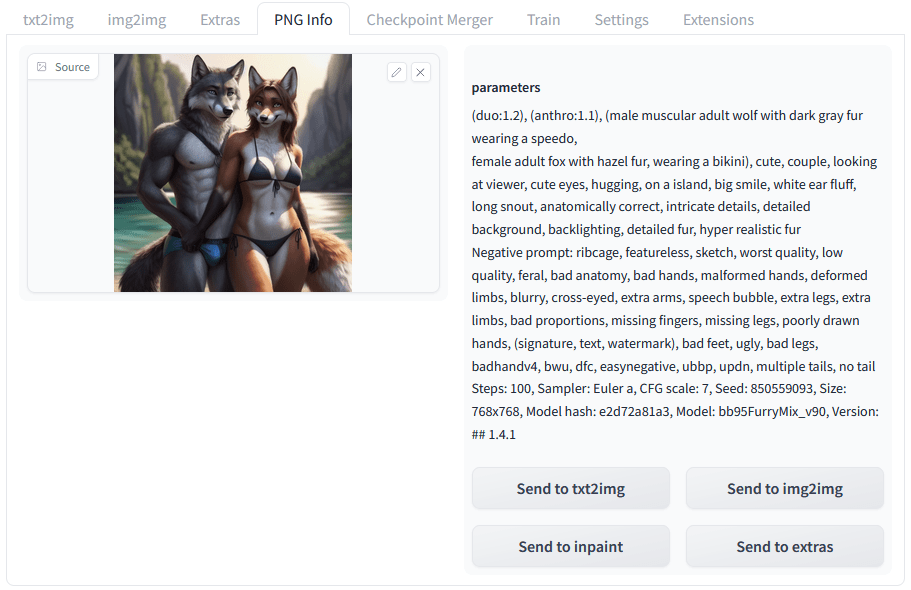Image resolution: width=911 pixels, height=590 pixels.
Task: Remove the loaded source image
Action: point(421,72)
